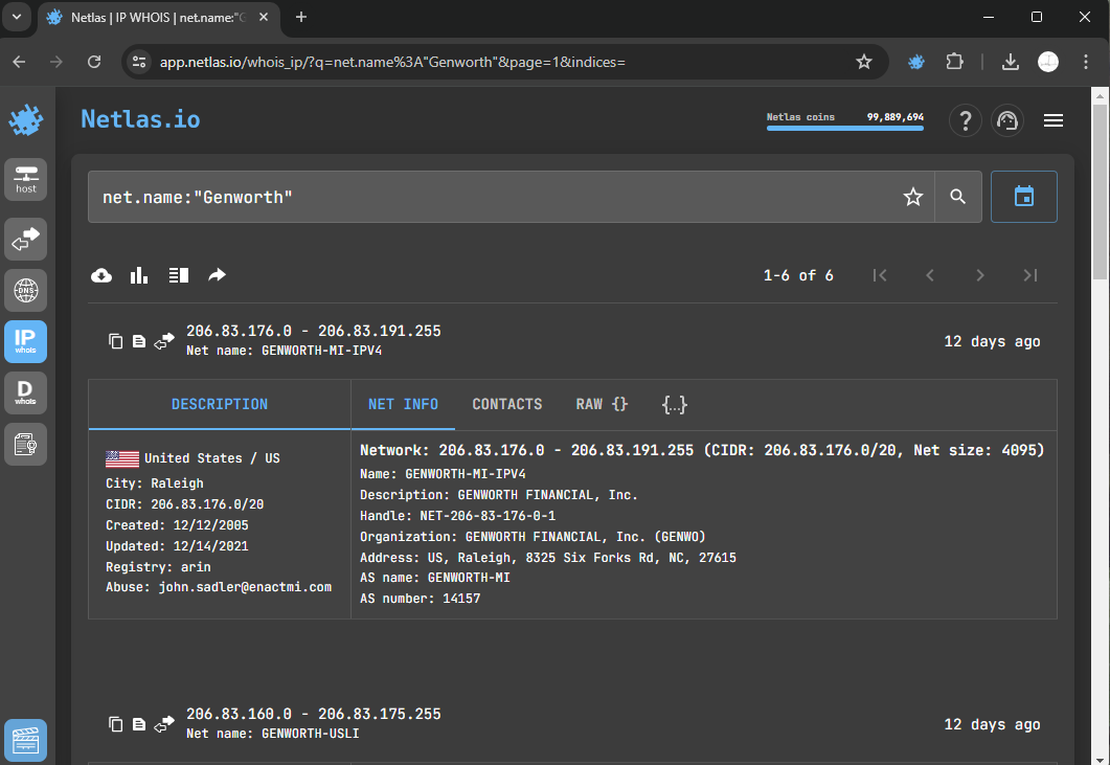This screenshot has height=765, width=1110.
Task: Go to the last results page
Action: (x=1030, y=275)
